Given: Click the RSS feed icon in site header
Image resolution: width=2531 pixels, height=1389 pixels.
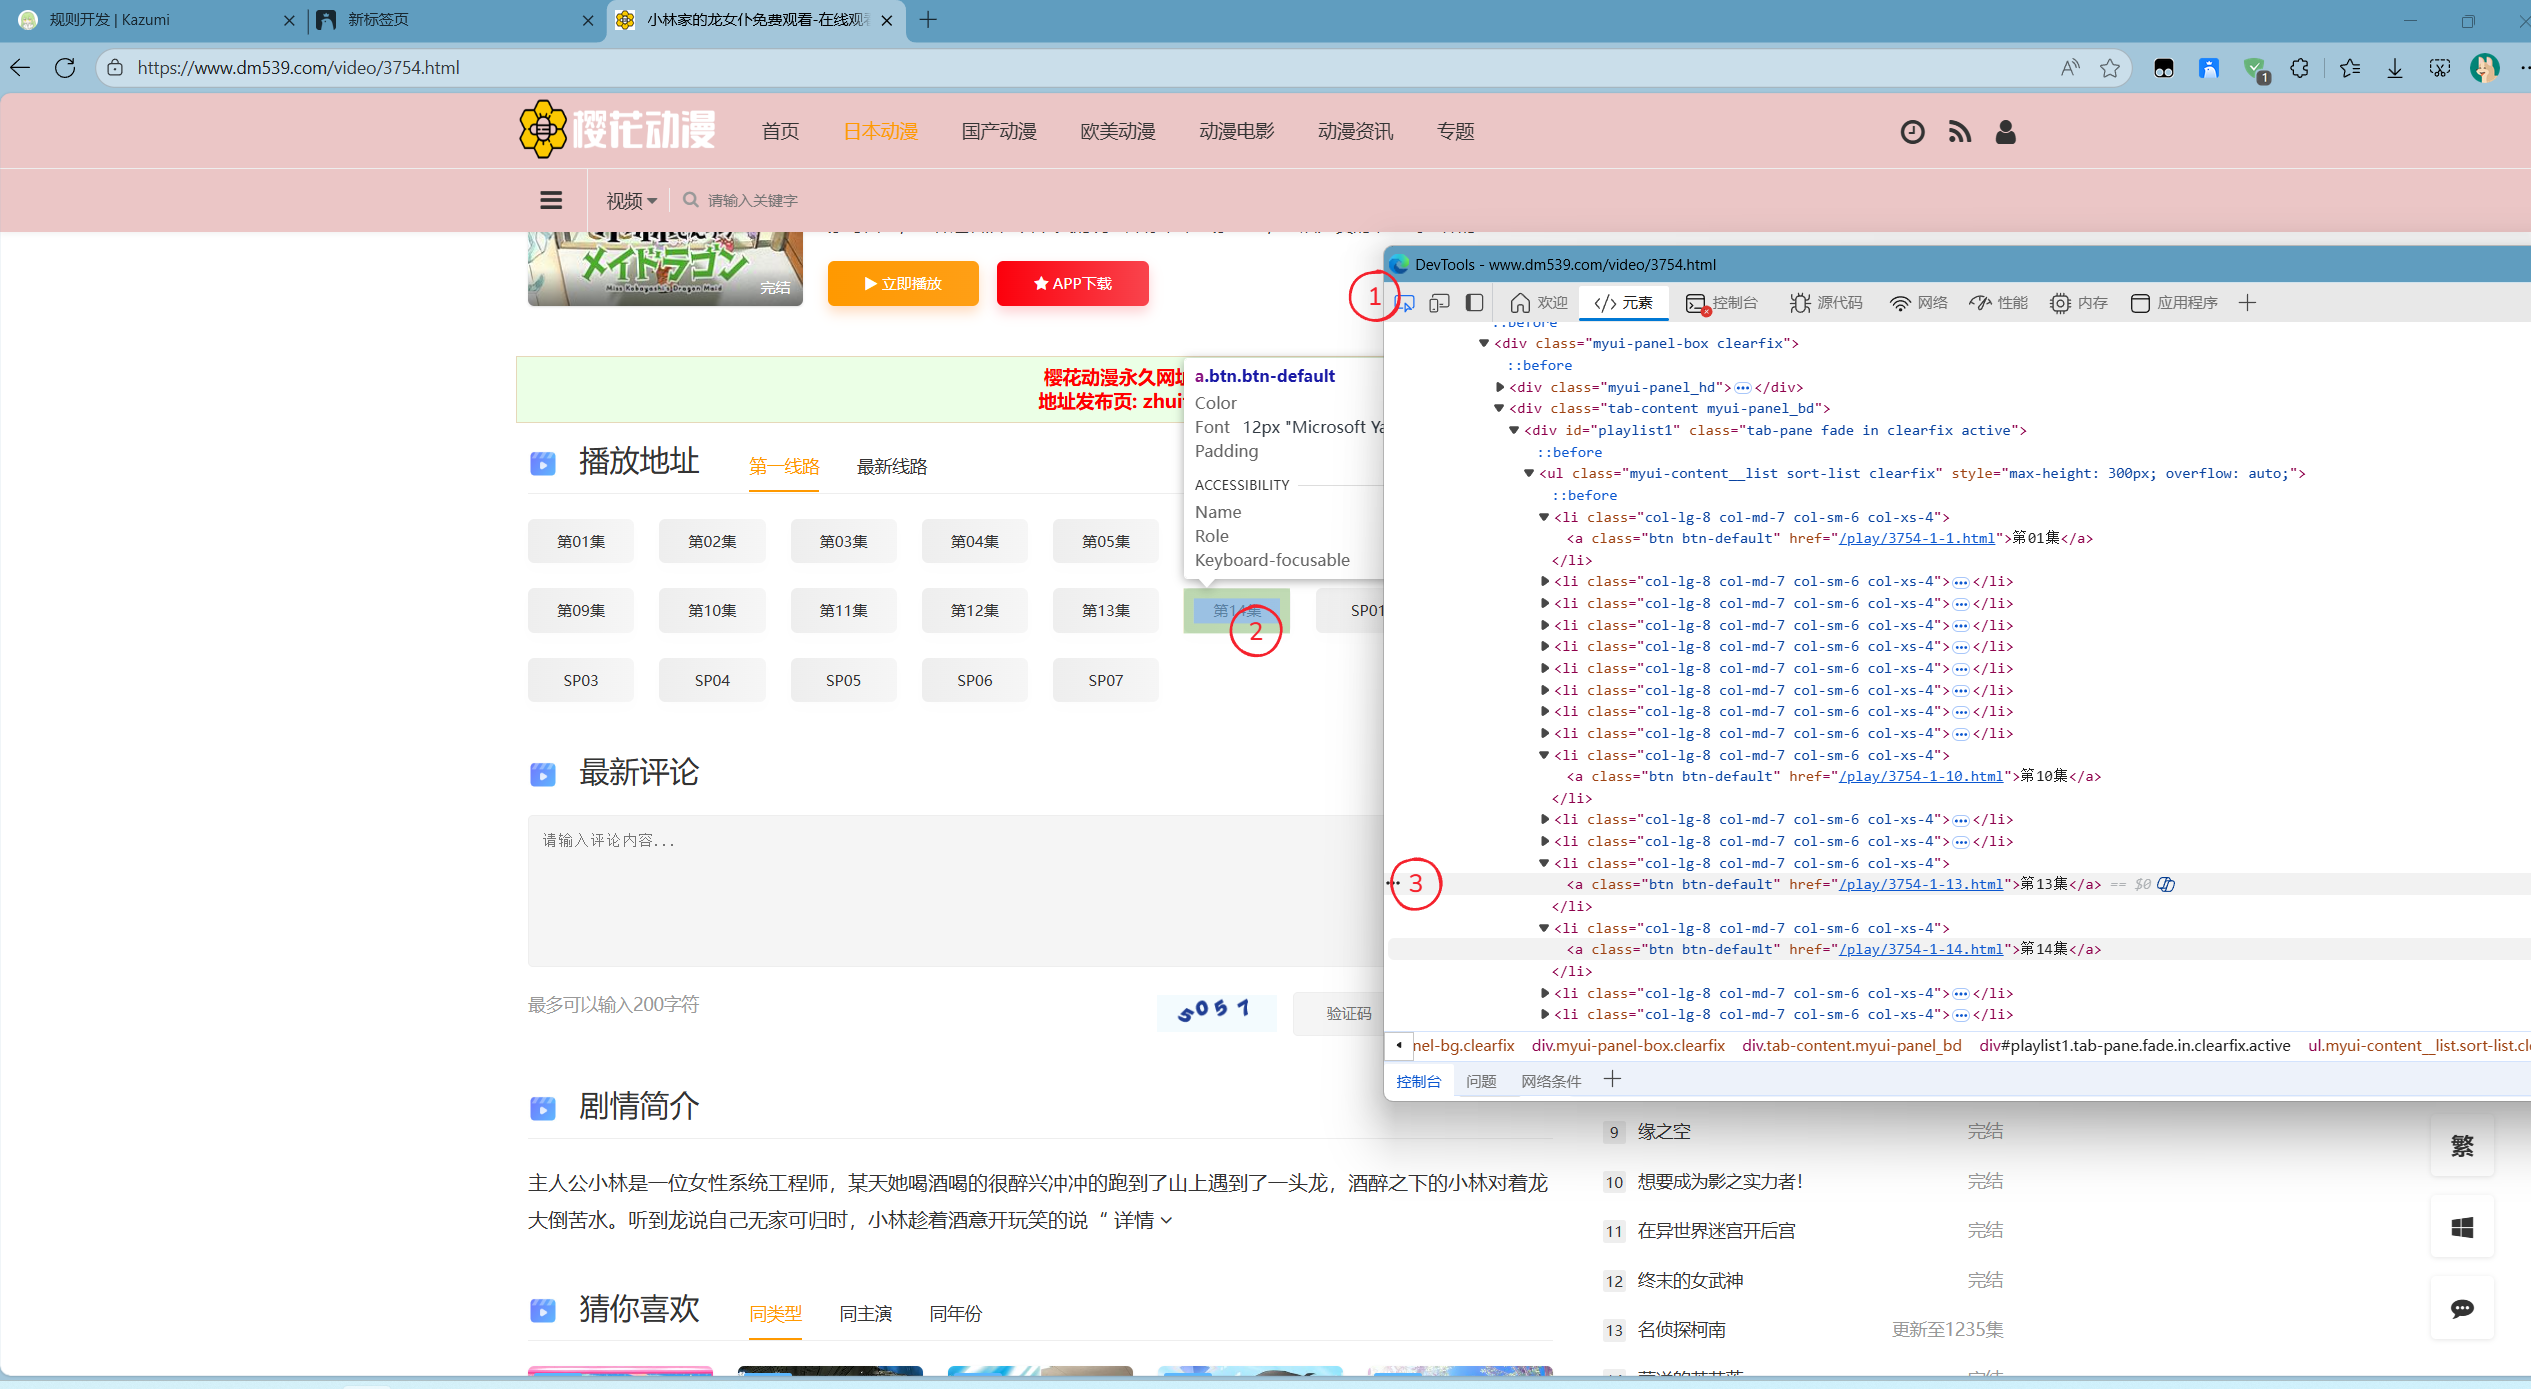Looking at the screenshot, I should pos(1959,132).
